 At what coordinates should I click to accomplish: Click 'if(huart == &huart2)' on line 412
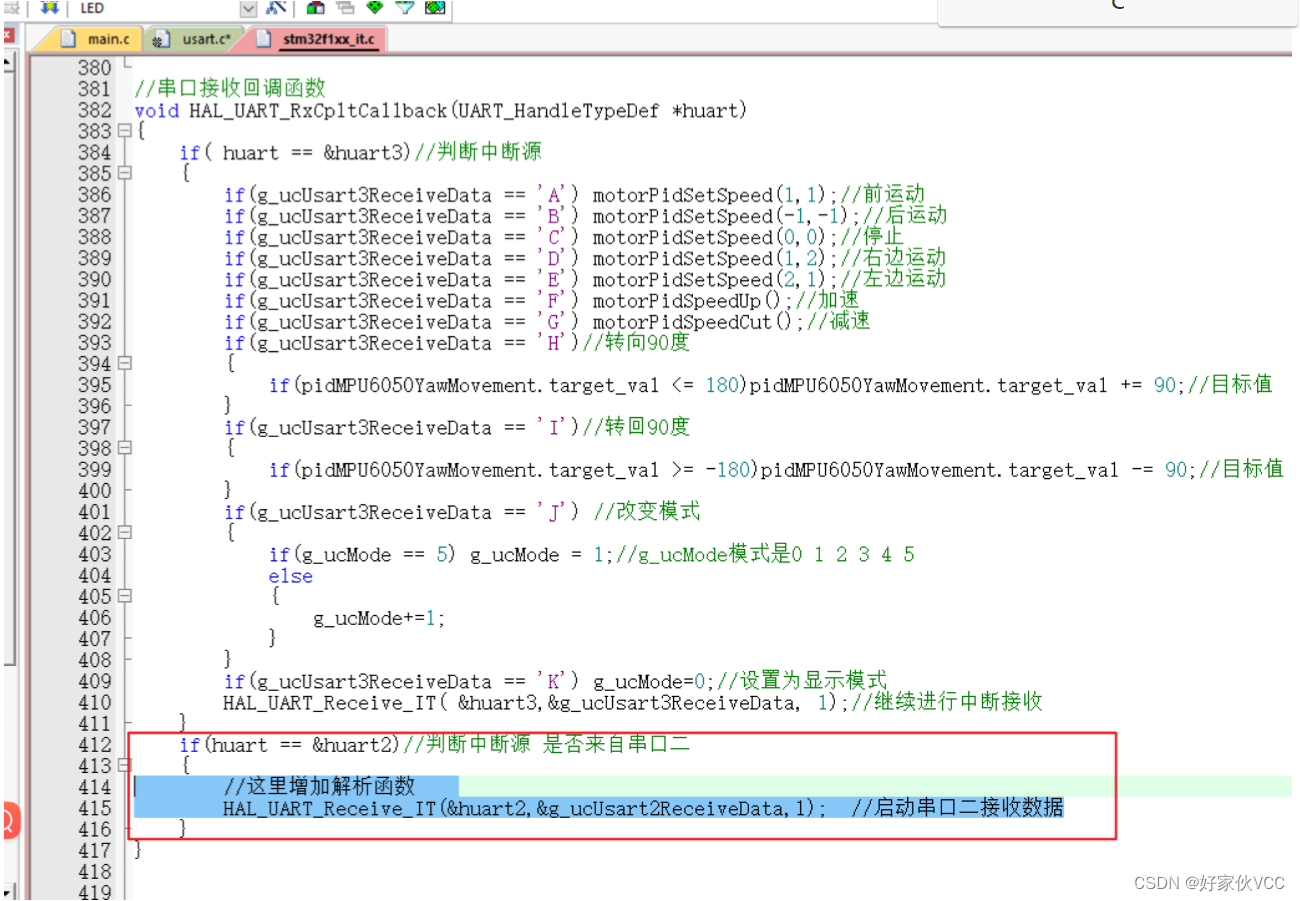(x=288, y=745)
